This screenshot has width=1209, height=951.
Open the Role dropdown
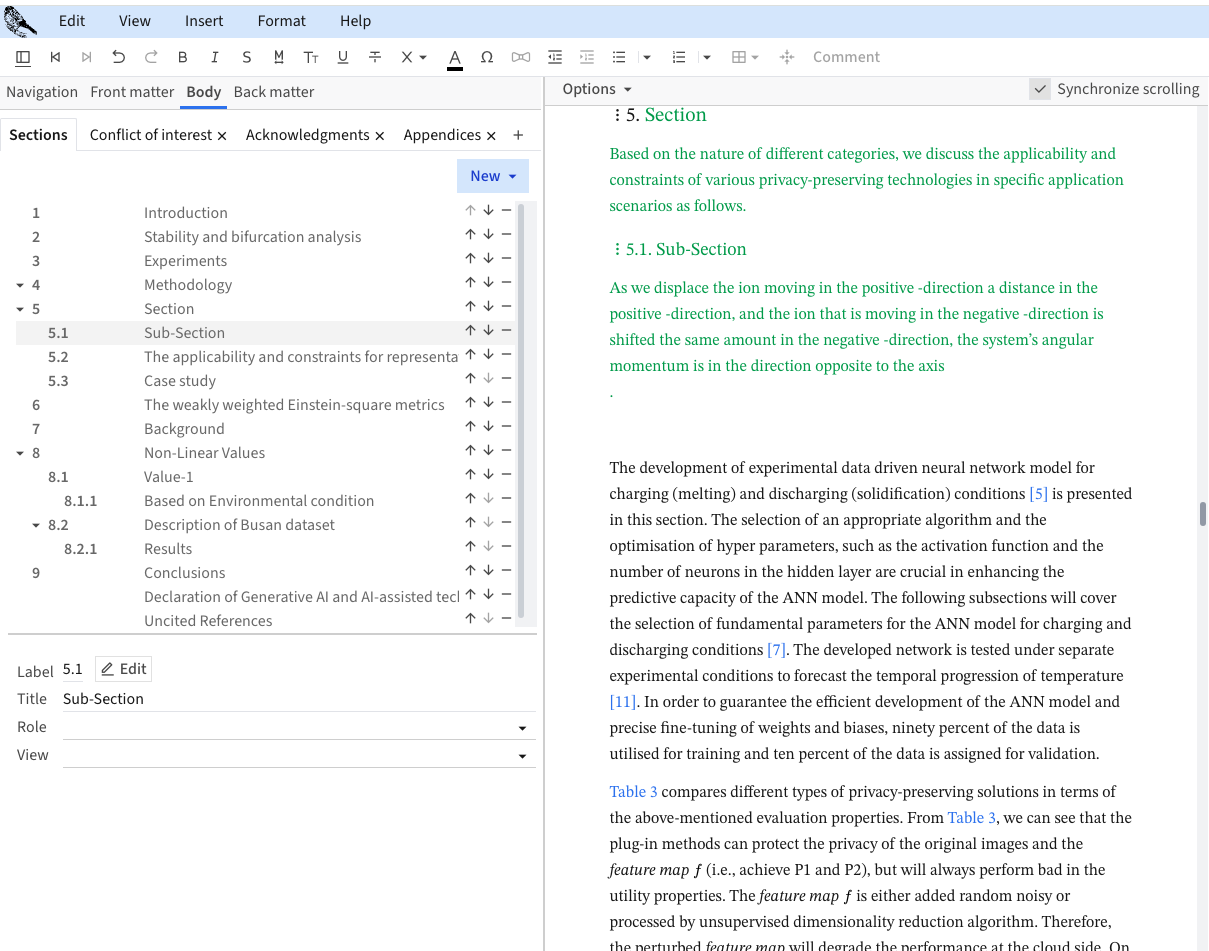tap(522, 728)
